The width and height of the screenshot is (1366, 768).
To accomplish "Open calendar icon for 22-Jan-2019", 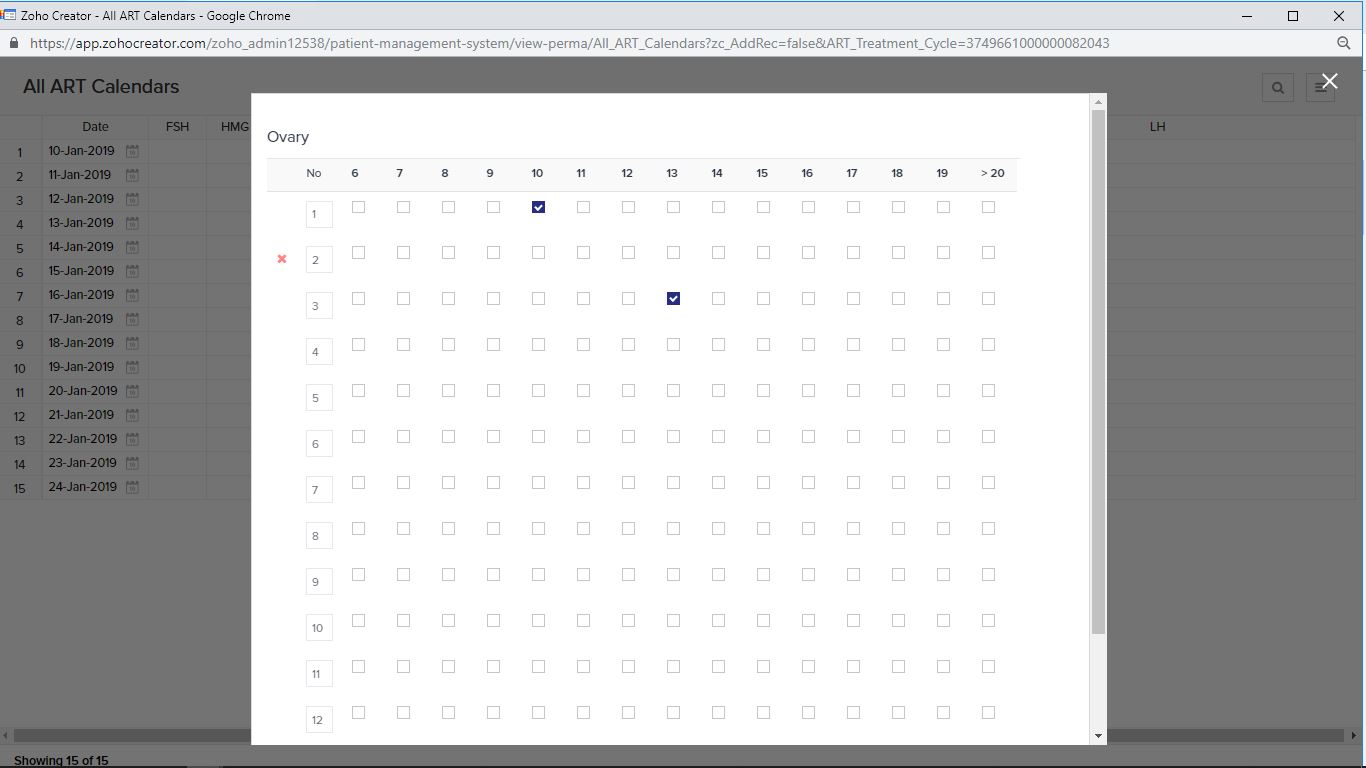I will tap(132, 439).
